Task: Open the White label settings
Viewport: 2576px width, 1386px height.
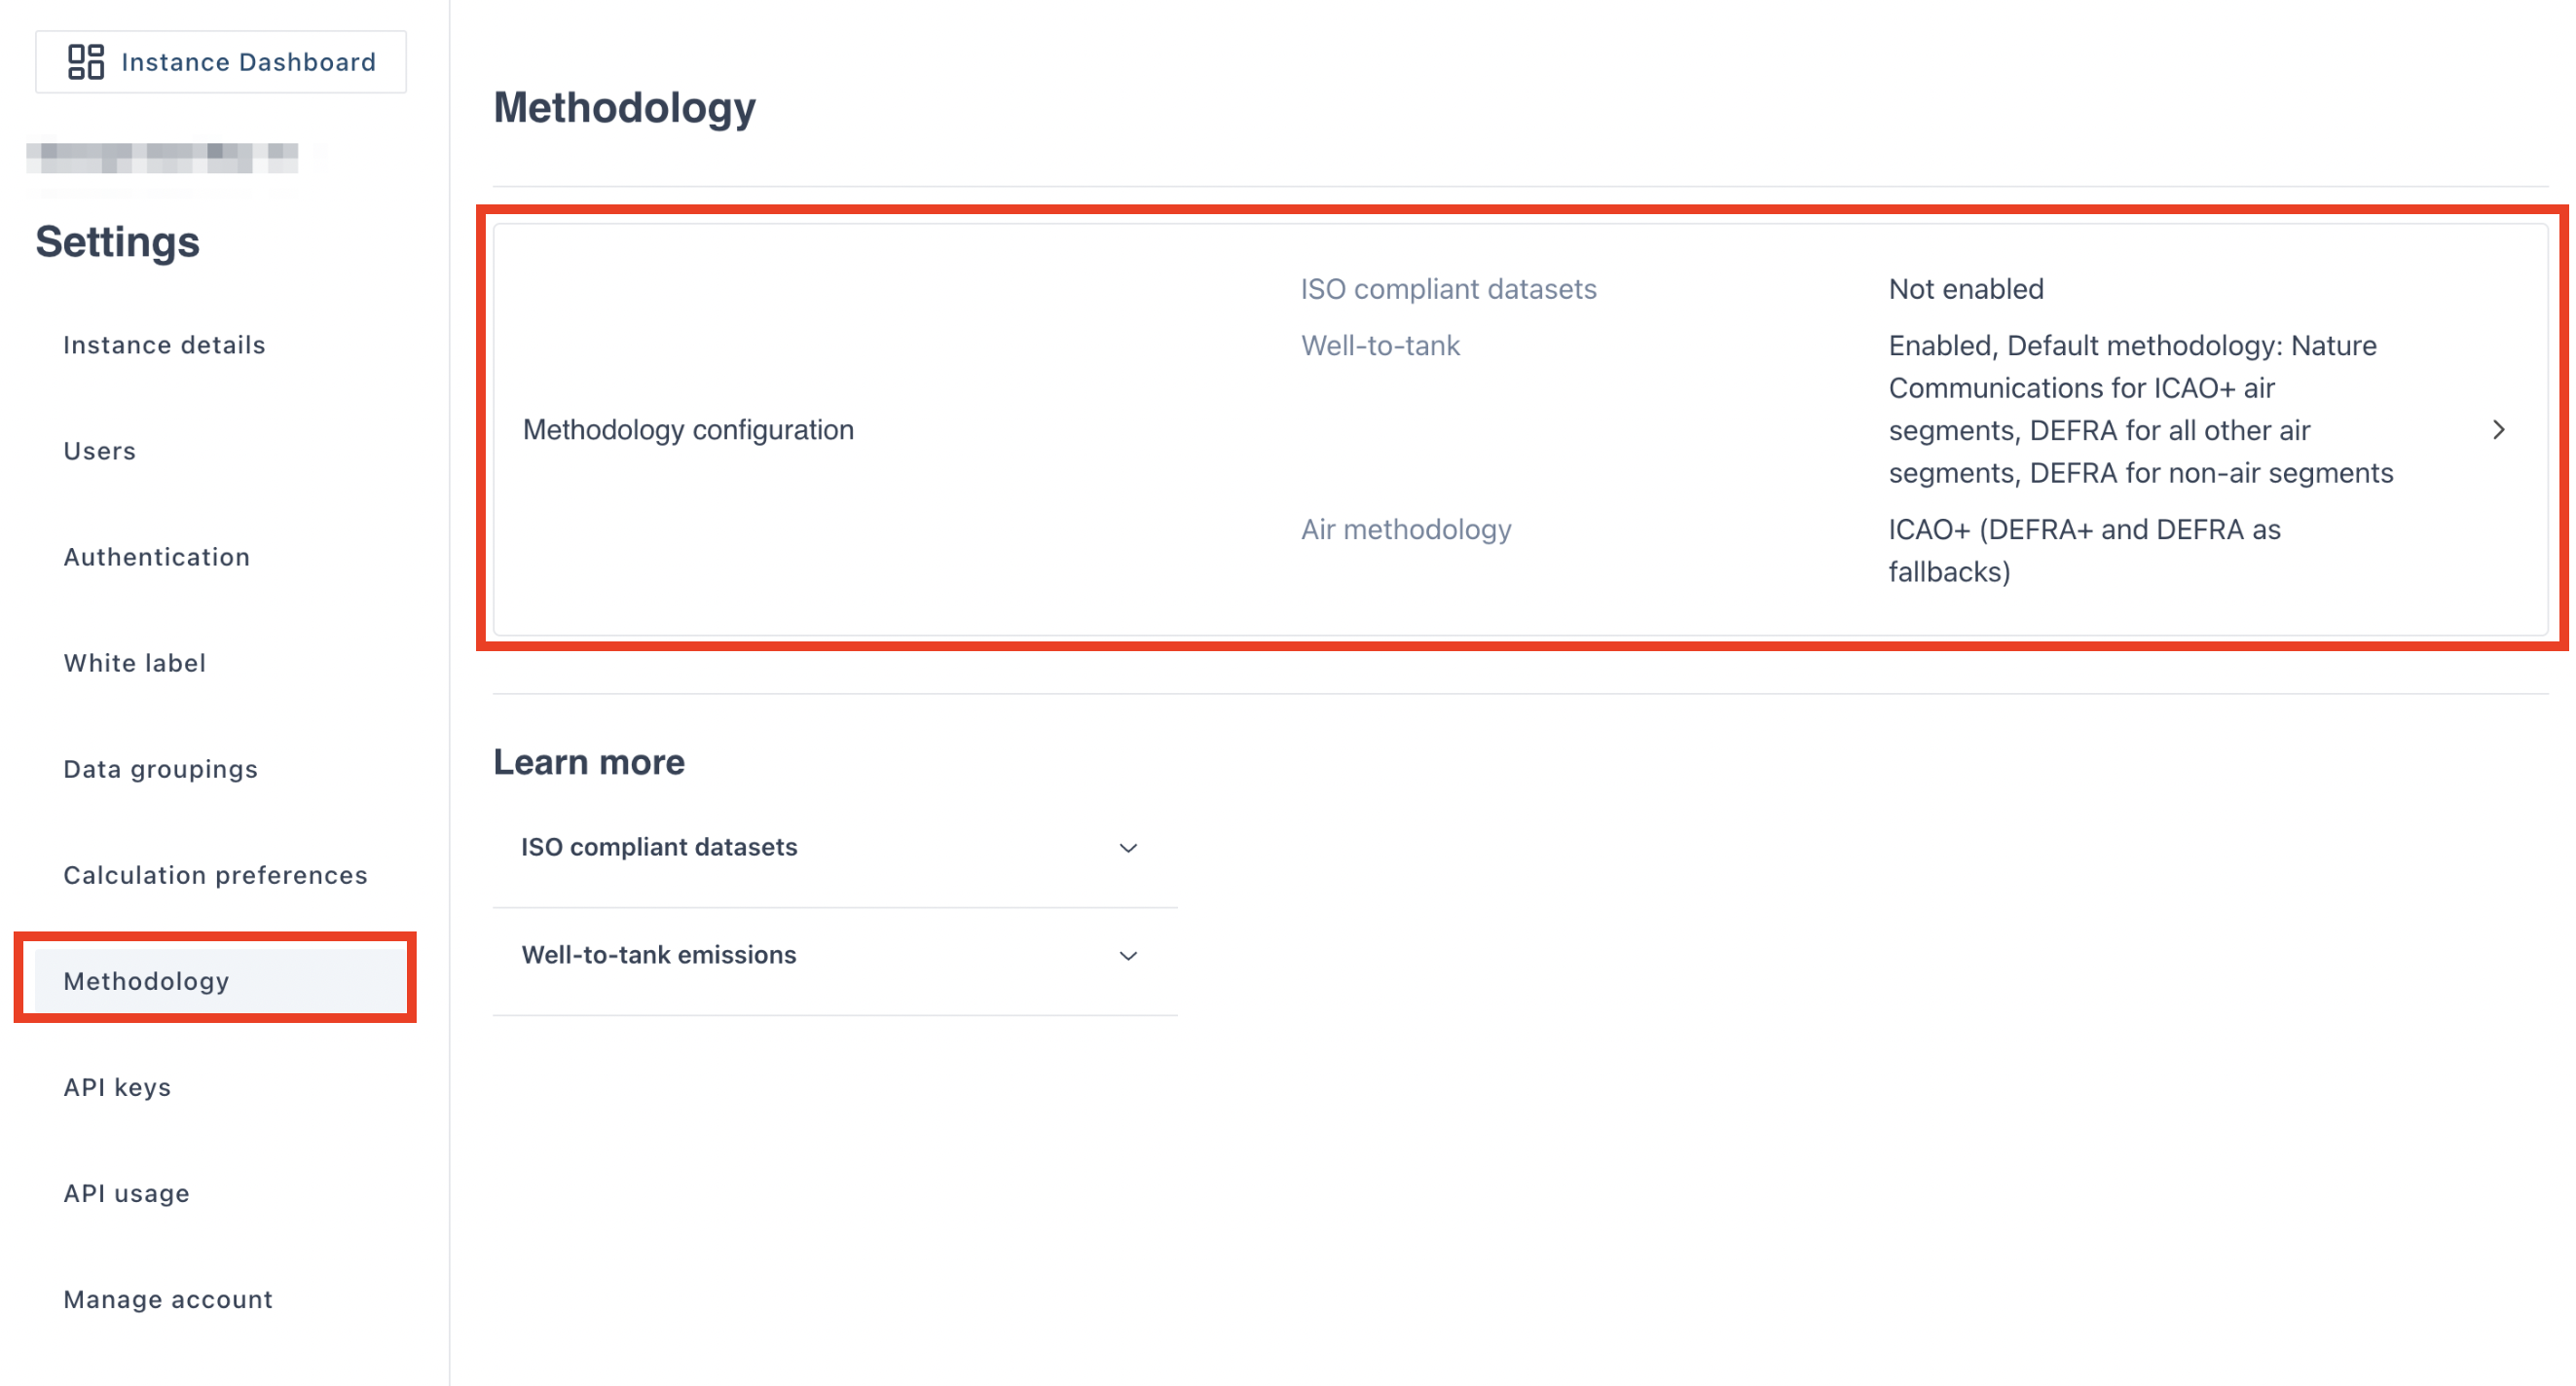Action: 134,663
